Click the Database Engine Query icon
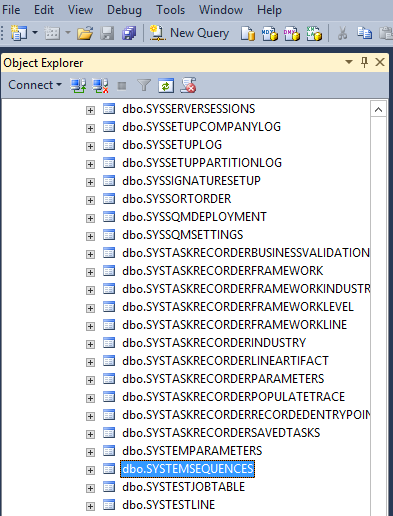 248,33
